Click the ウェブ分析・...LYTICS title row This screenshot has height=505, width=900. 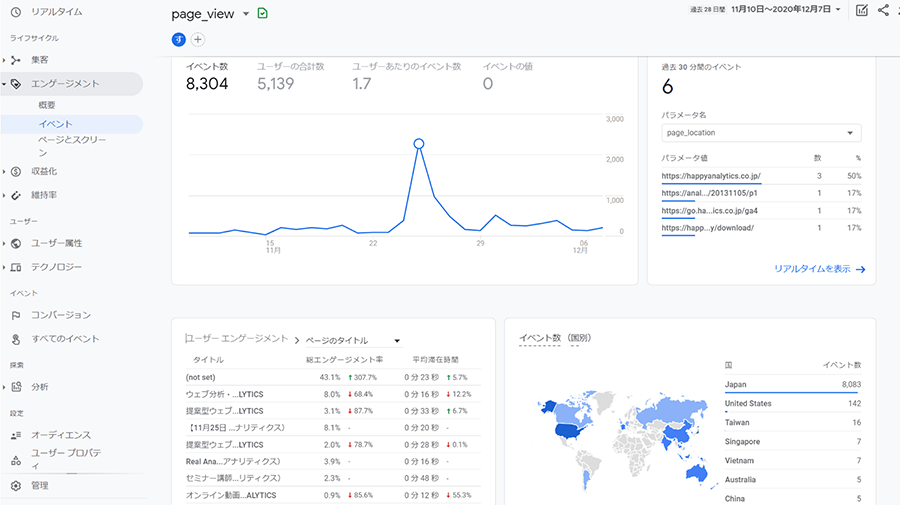pos(333,394)
